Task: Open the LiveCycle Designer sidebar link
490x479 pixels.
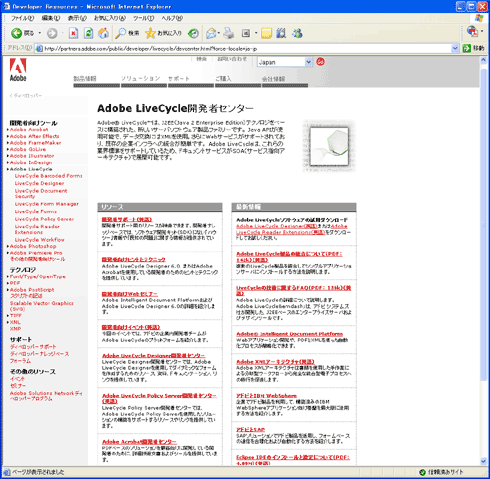Action: [x=39, y=183]
